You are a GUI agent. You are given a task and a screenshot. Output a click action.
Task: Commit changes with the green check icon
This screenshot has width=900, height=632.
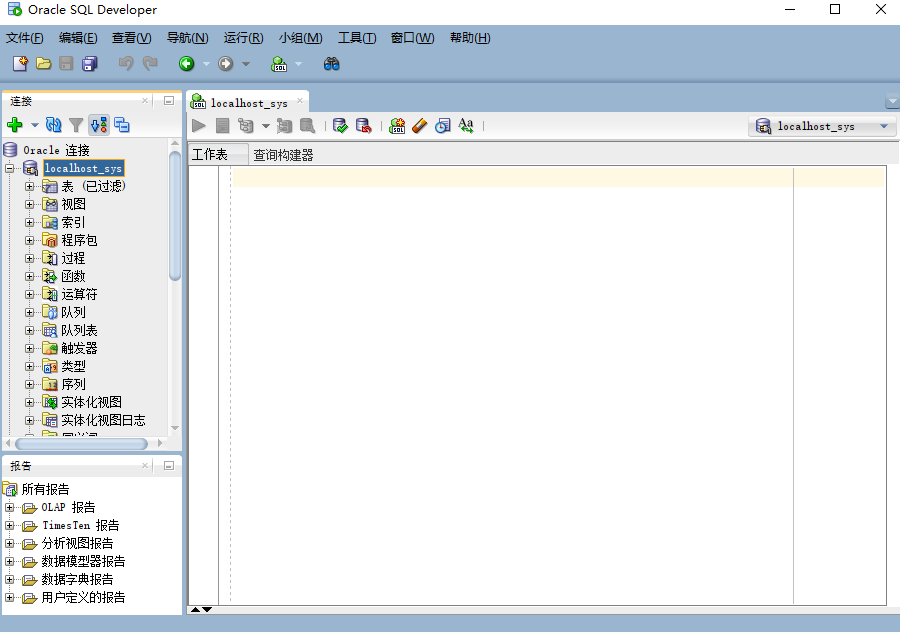[340, 126]
